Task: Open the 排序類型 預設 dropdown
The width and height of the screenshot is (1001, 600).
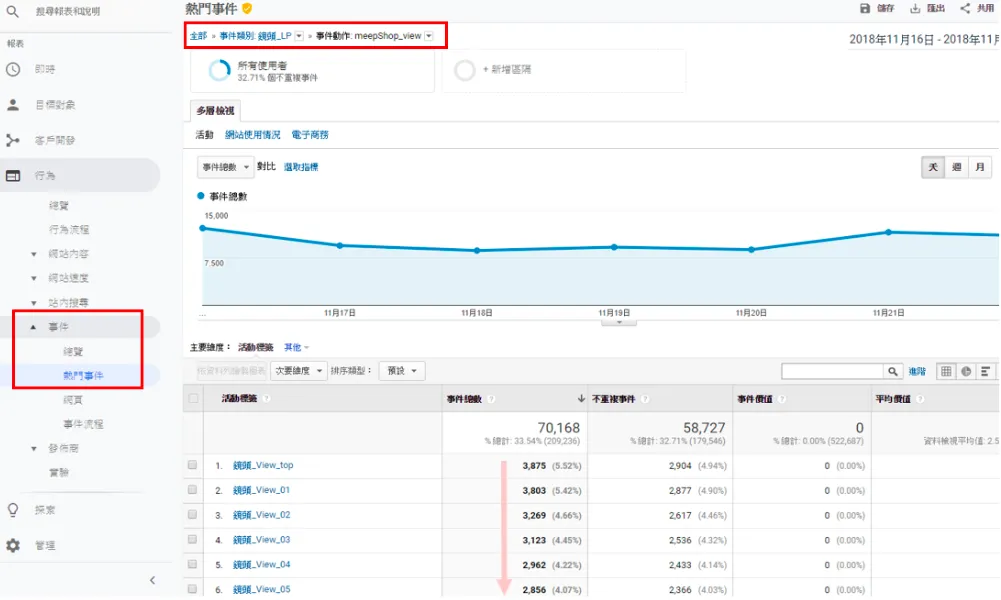Action: click(402, 371)
